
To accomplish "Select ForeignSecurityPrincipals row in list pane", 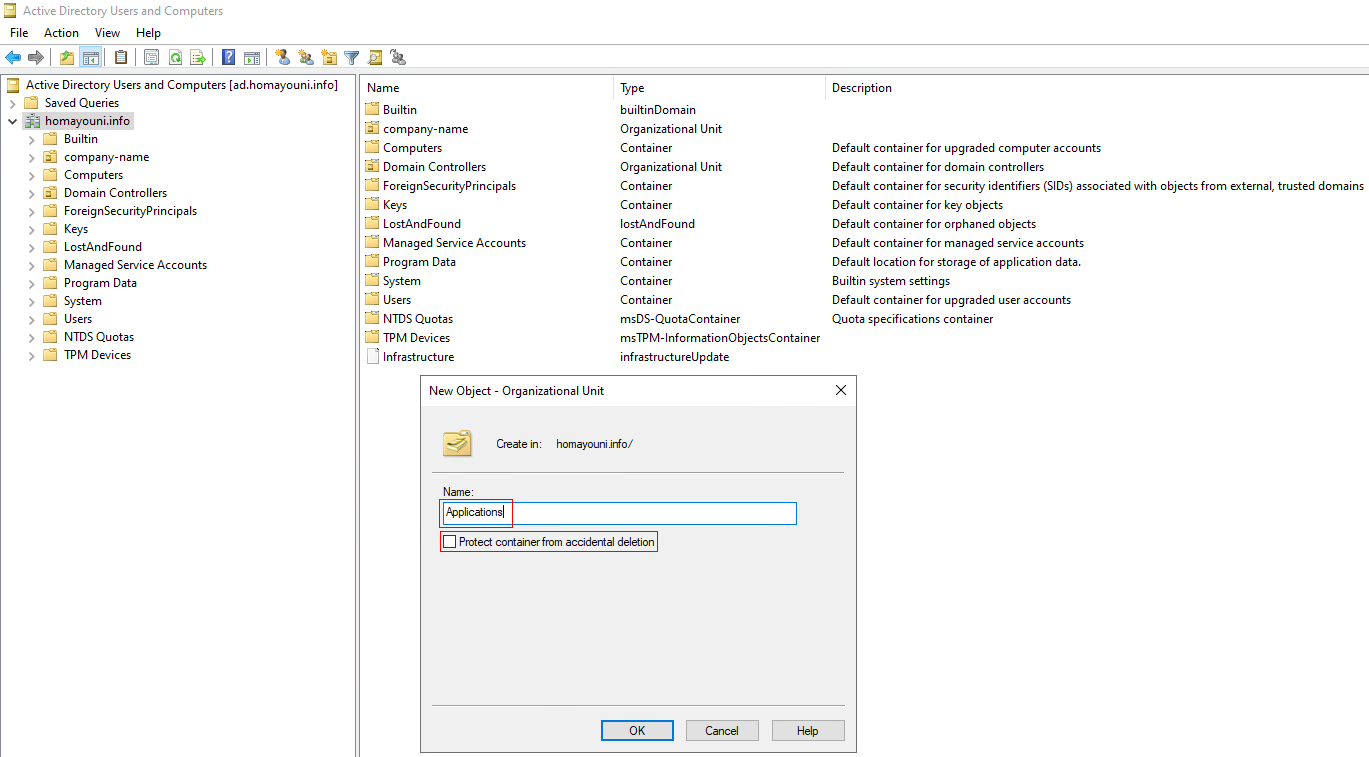I will click(x=864, y=186).
